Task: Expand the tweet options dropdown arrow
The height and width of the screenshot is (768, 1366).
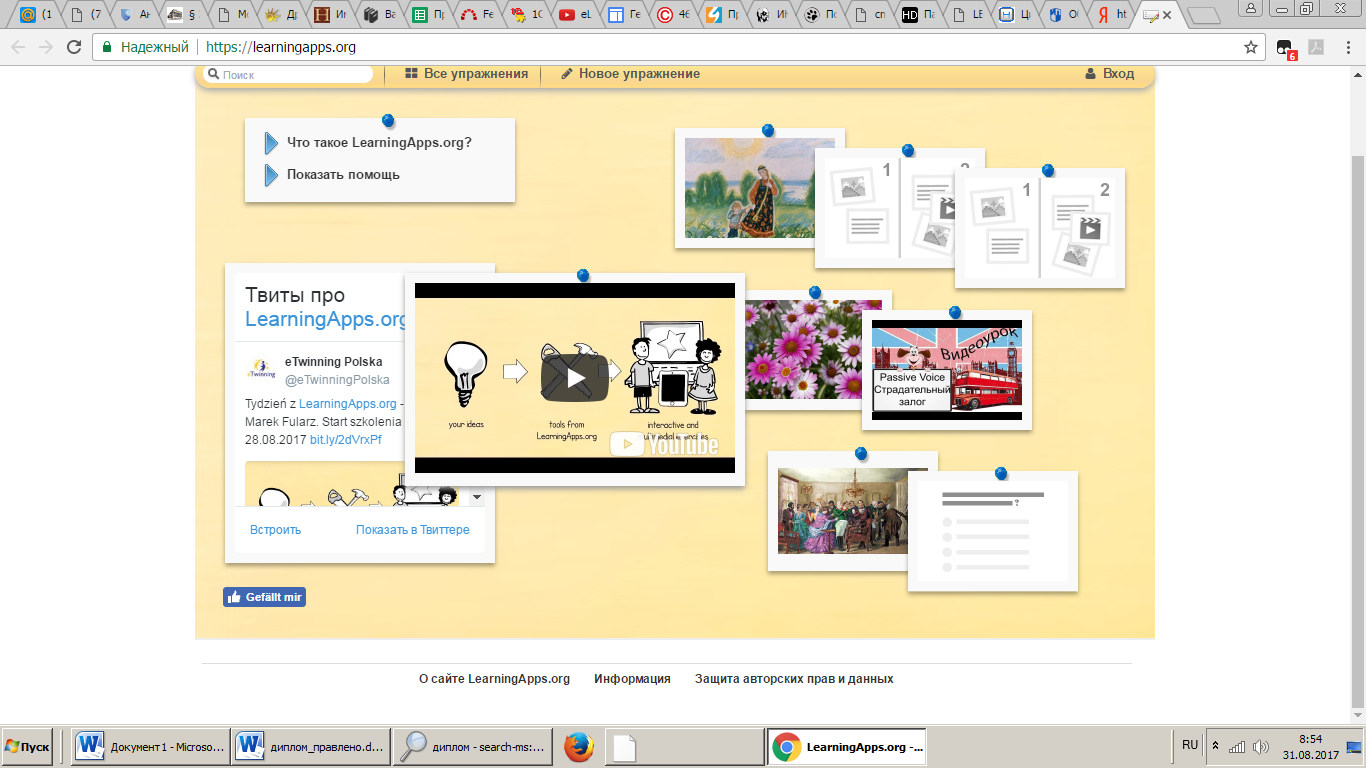Action: click(x=477, y=497)
